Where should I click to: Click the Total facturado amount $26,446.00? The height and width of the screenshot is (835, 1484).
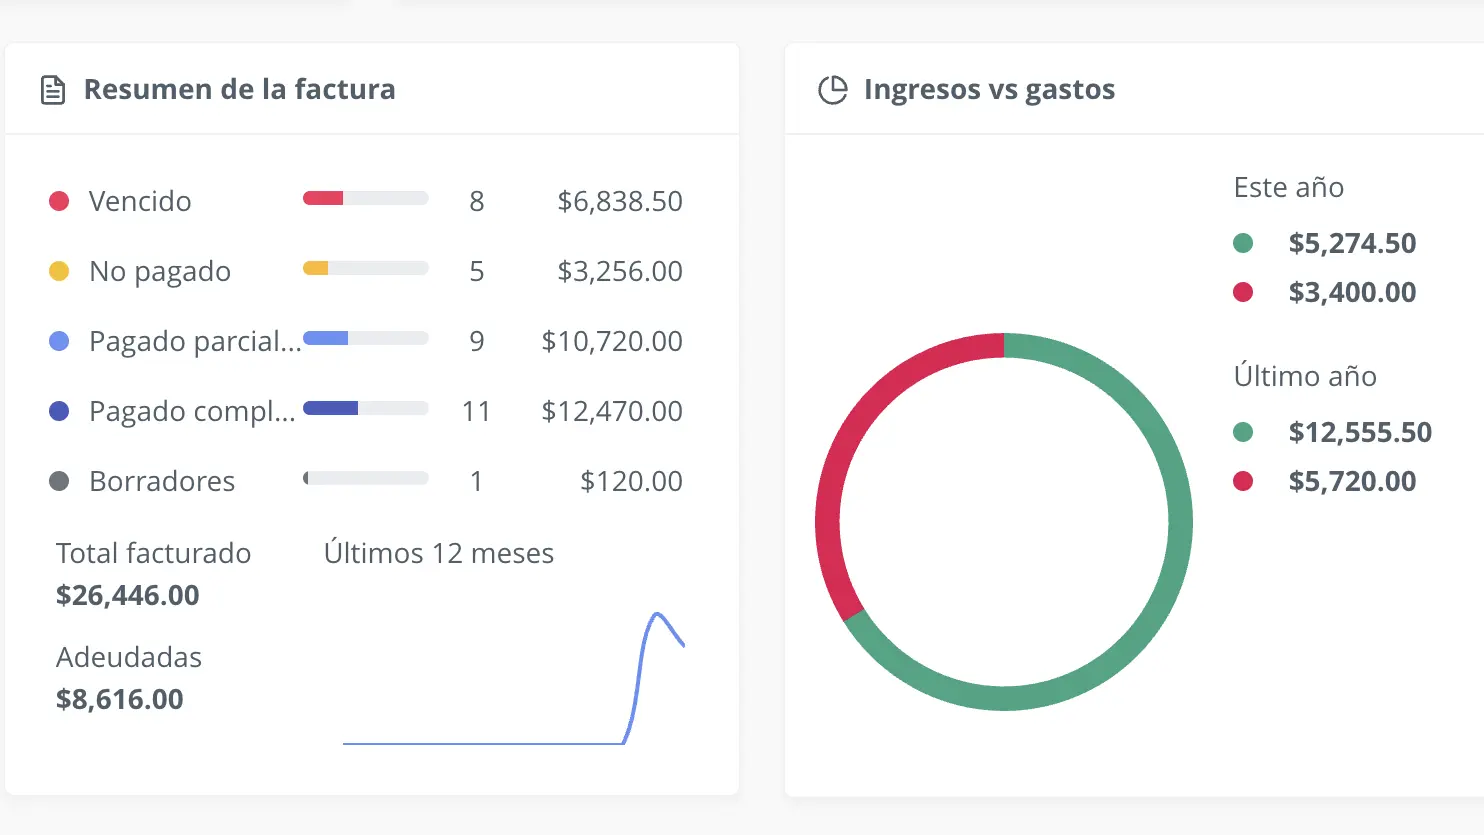128,595
